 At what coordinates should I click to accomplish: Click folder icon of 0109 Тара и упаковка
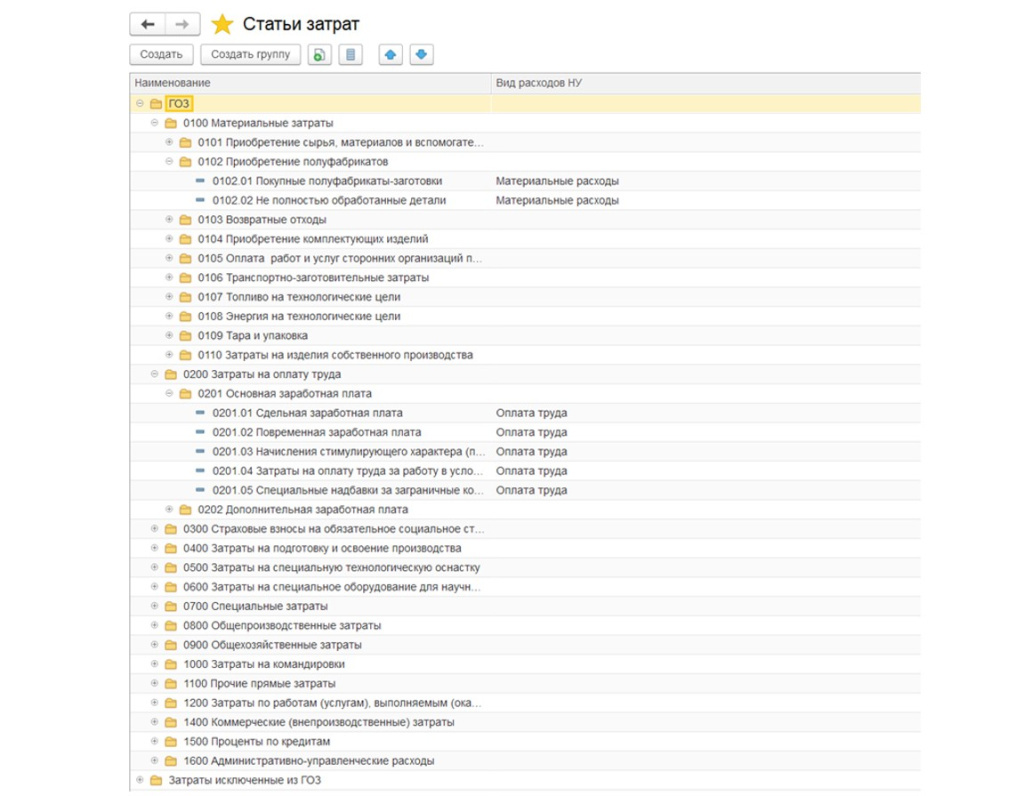(x=185, y=336)
